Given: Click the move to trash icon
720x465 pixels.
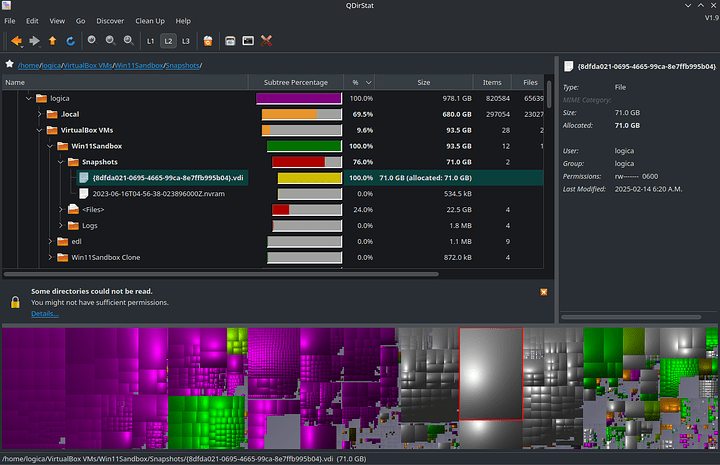Looking at the screenshot, I should [207, 41].
